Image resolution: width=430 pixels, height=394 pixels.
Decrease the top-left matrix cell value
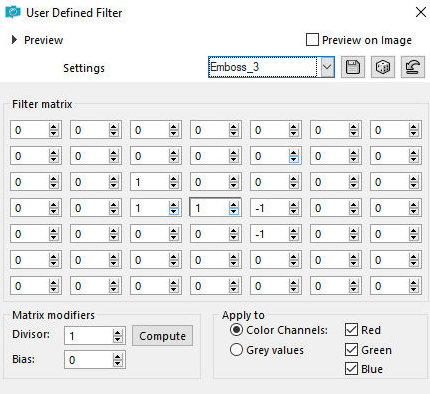click(54, 133)
